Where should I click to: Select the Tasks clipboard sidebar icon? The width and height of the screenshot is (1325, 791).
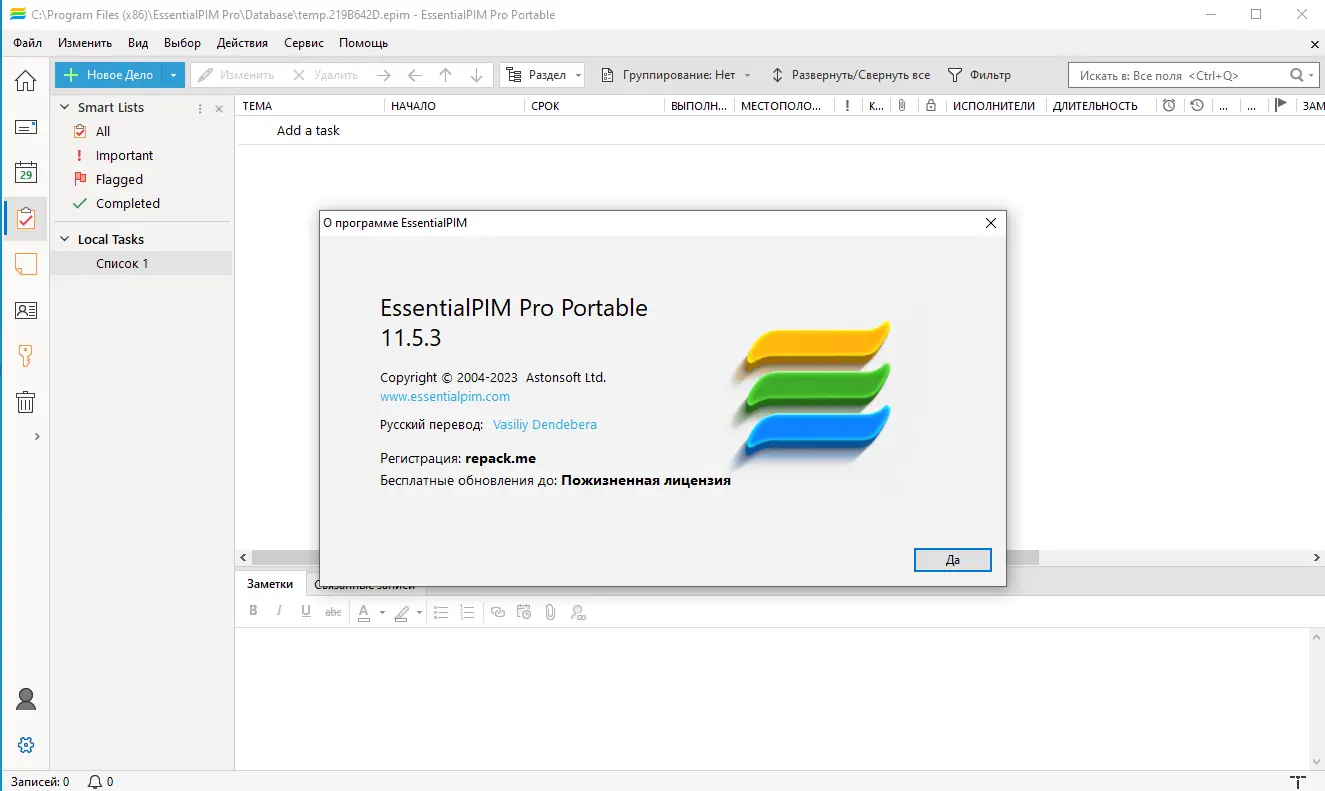click(x=25, y=218)
